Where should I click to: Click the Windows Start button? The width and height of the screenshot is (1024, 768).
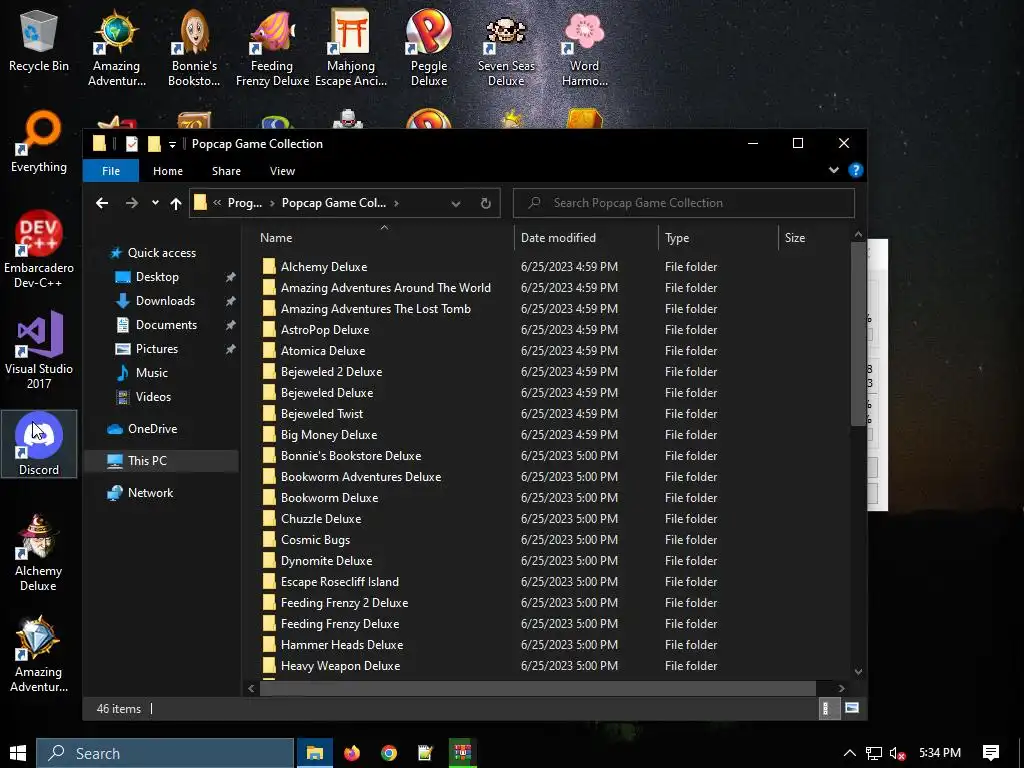click(18, 753)
